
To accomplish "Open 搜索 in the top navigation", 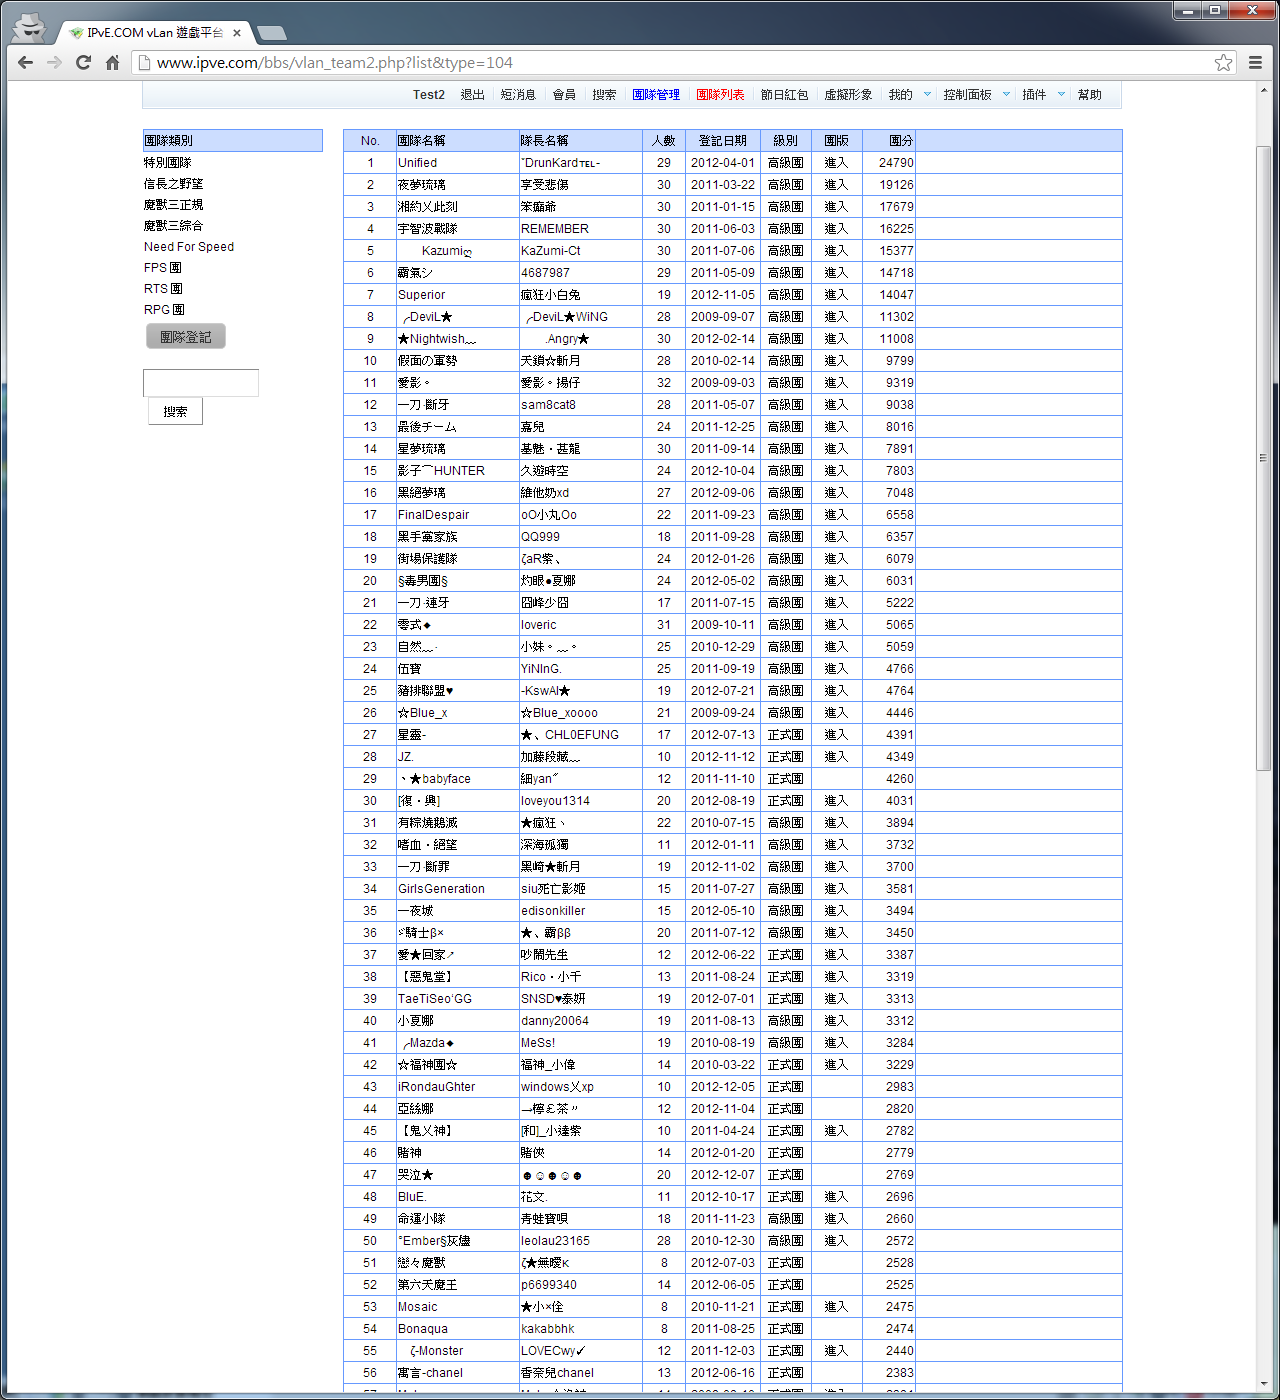I will coord(604,95).
